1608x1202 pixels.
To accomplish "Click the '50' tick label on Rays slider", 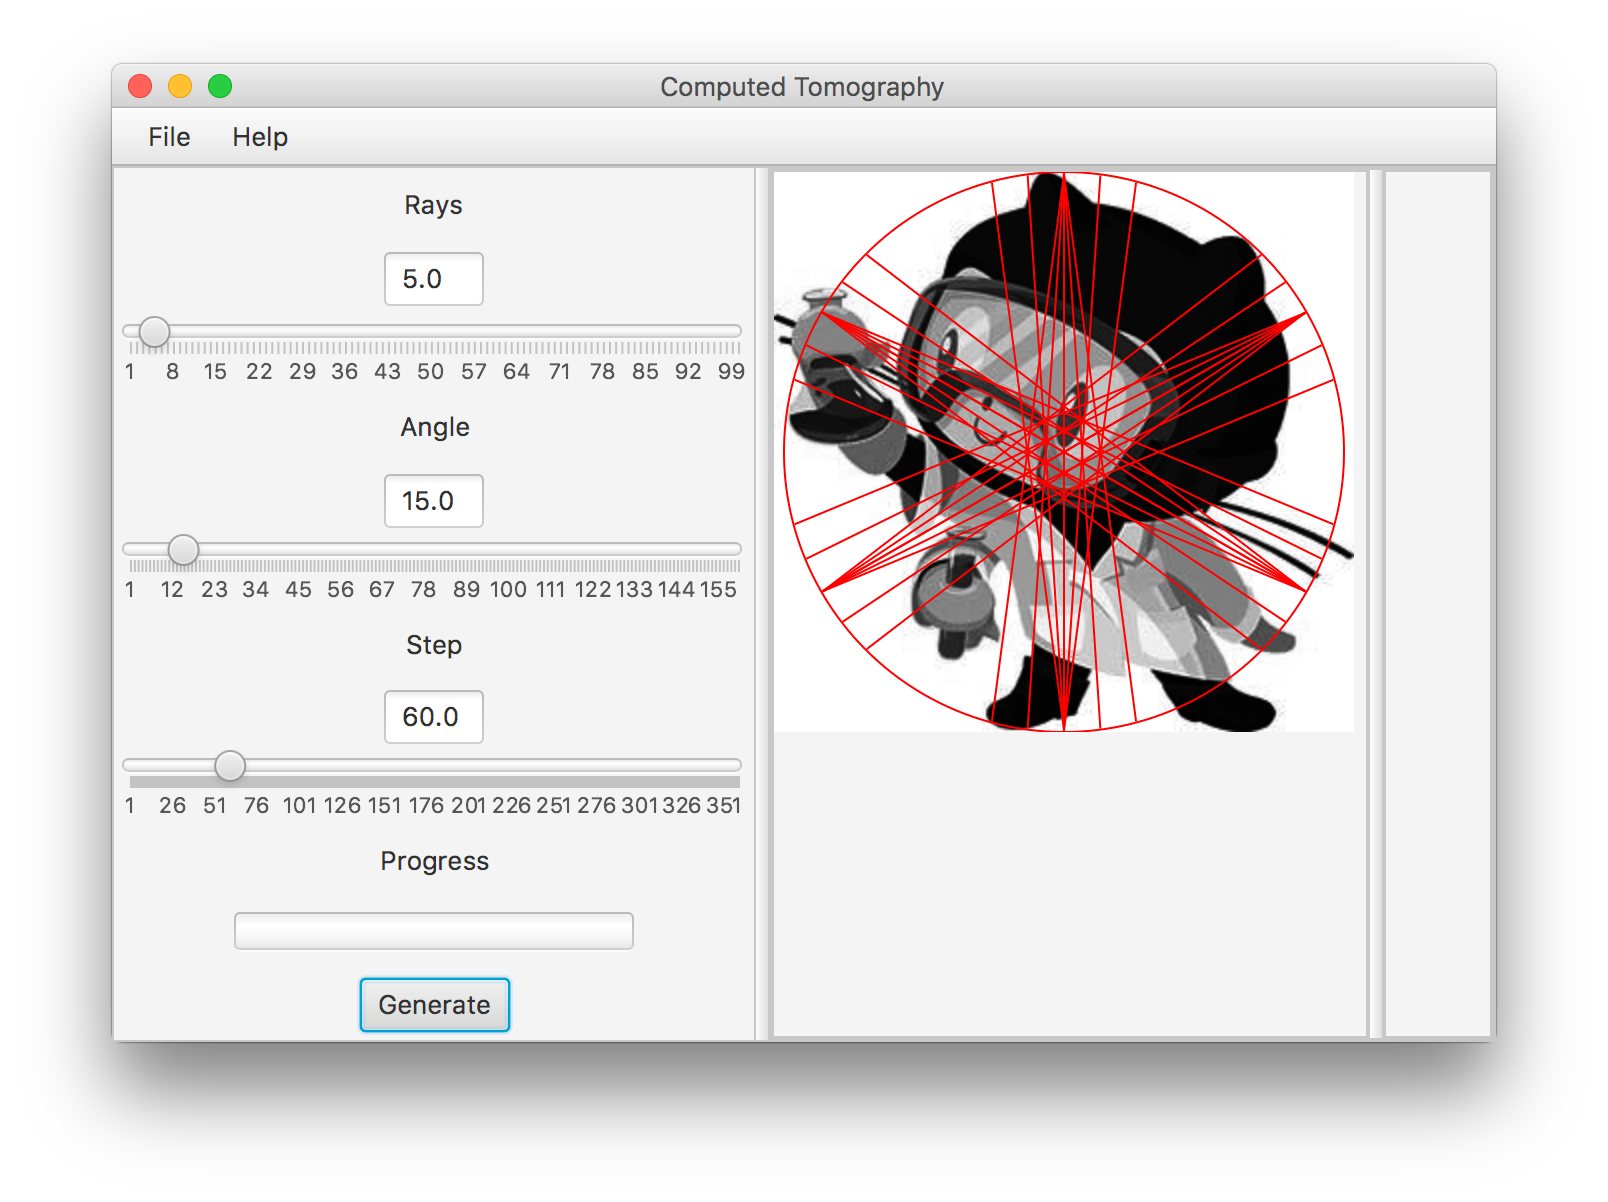I will pos(430,372).
